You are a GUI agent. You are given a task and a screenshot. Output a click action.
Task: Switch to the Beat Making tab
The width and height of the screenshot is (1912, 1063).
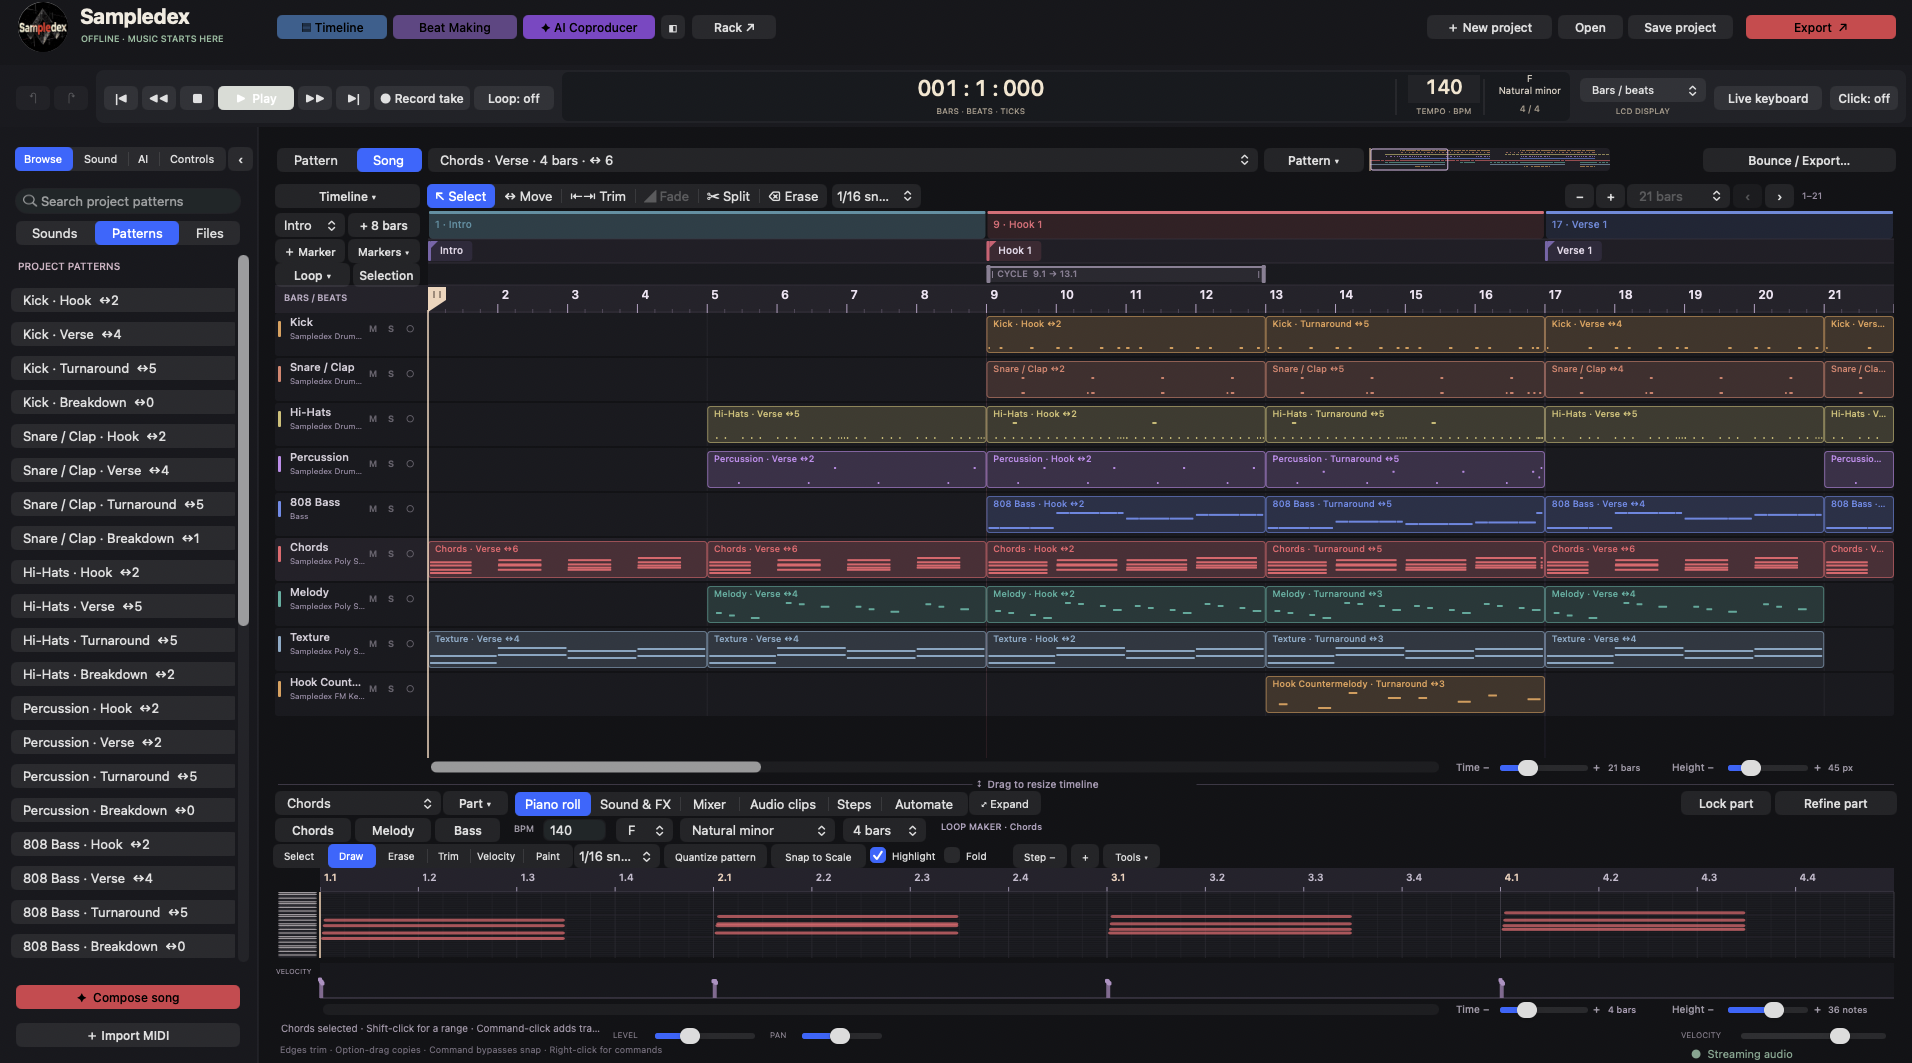[x=455, y=27]
